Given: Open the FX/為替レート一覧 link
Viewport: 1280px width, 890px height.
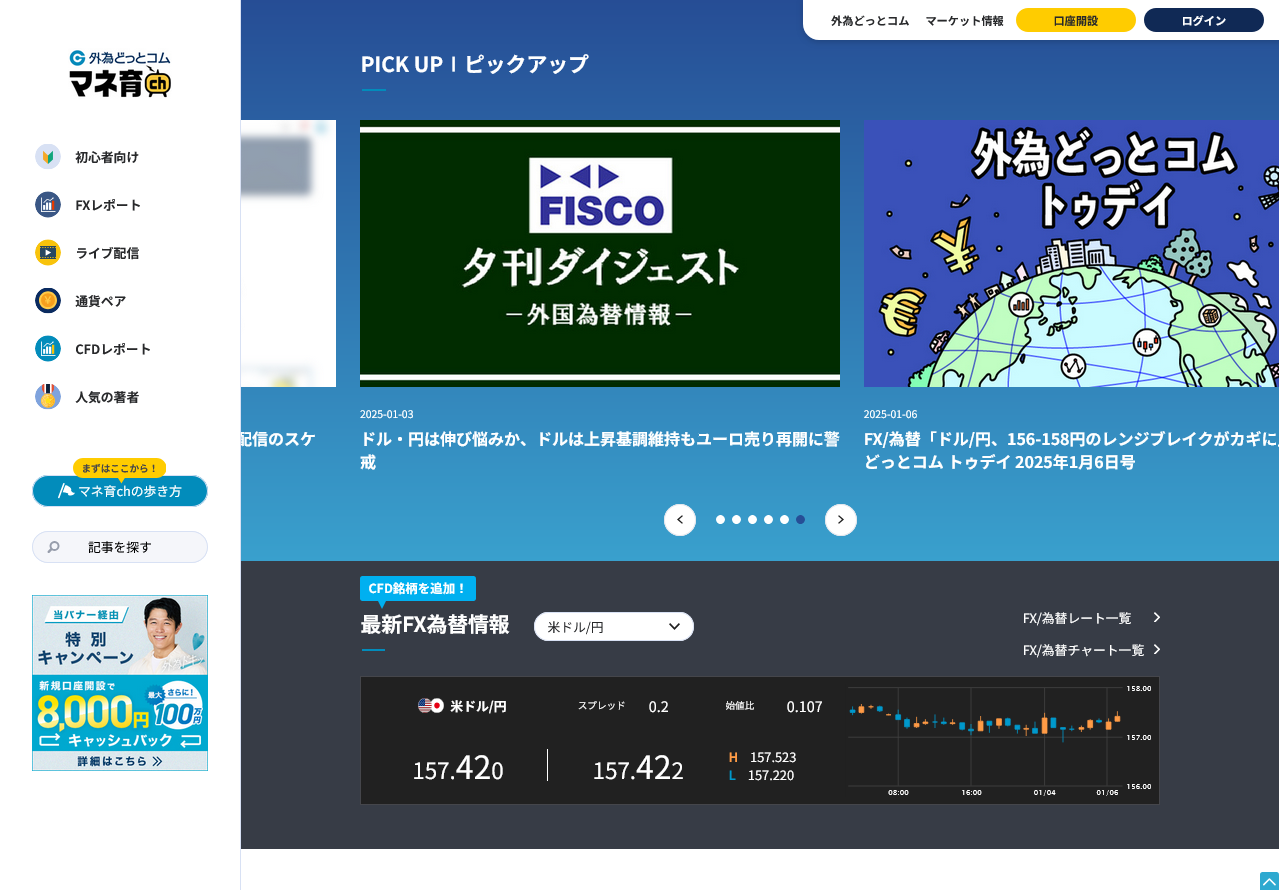Looking at the screenshot, I should 1077,618.
